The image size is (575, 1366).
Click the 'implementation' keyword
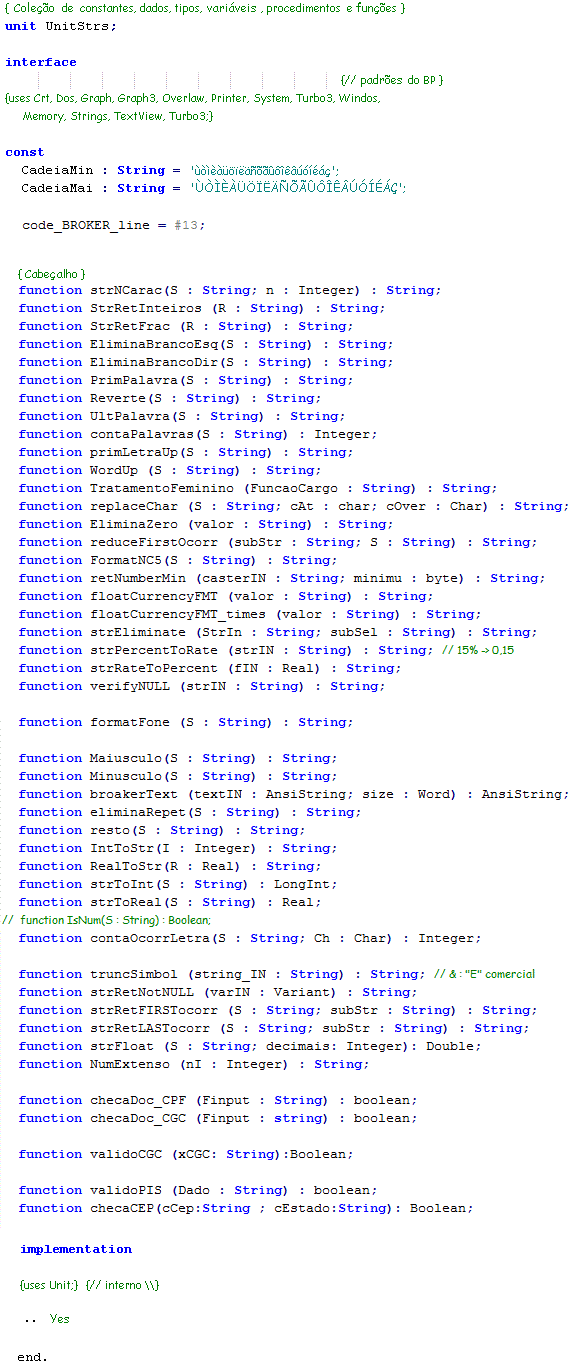(76, 1249)
